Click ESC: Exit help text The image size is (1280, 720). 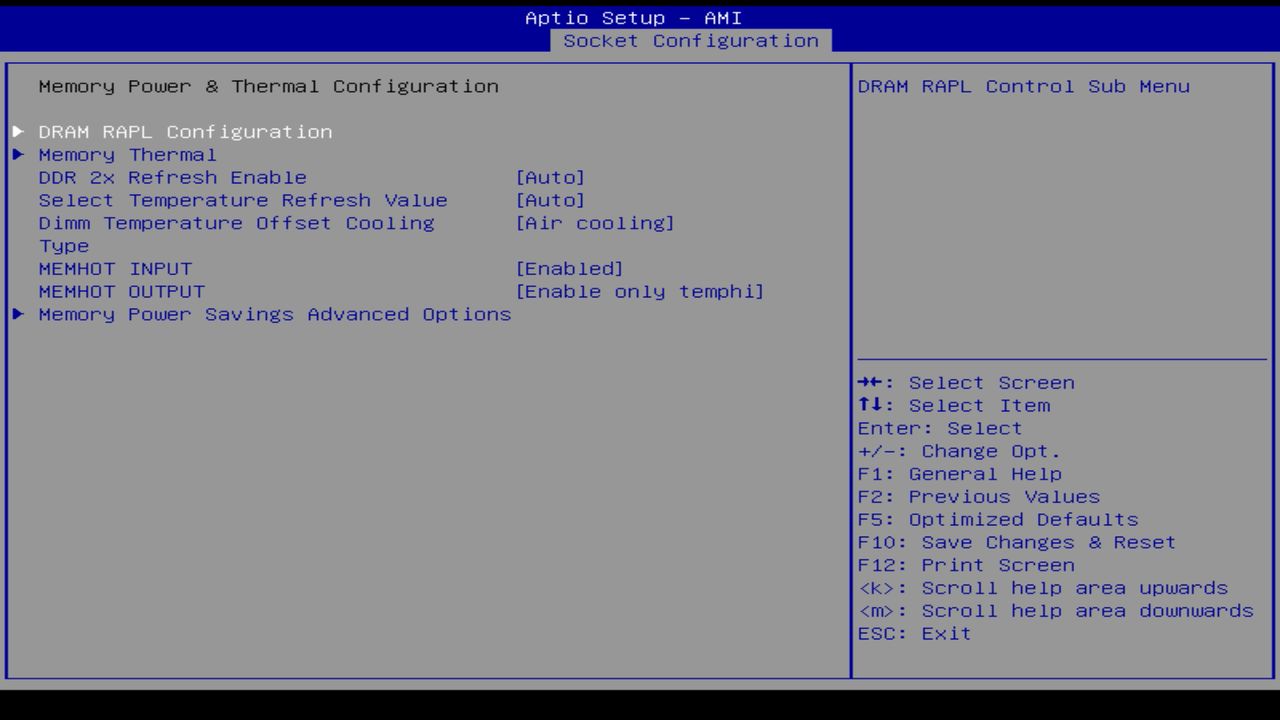913,633
